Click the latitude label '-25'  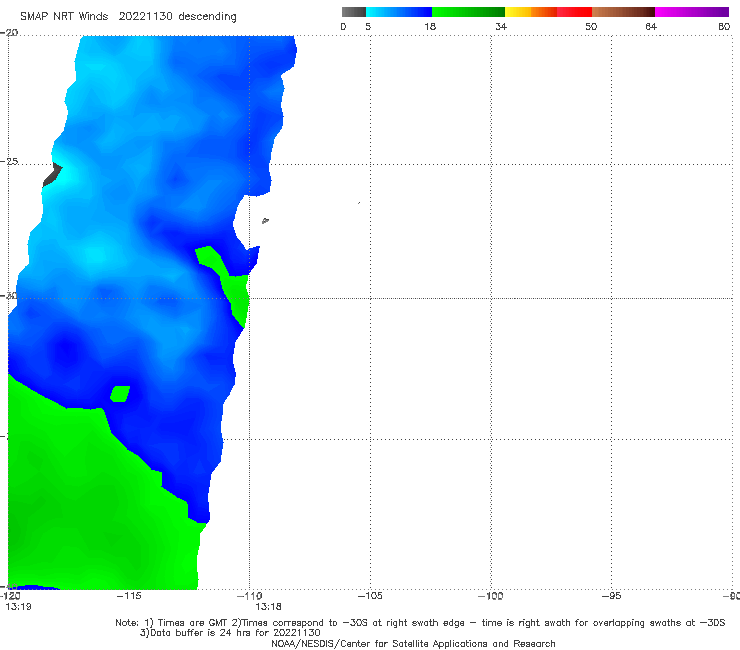pyautogui.click(x=9, y=161)
